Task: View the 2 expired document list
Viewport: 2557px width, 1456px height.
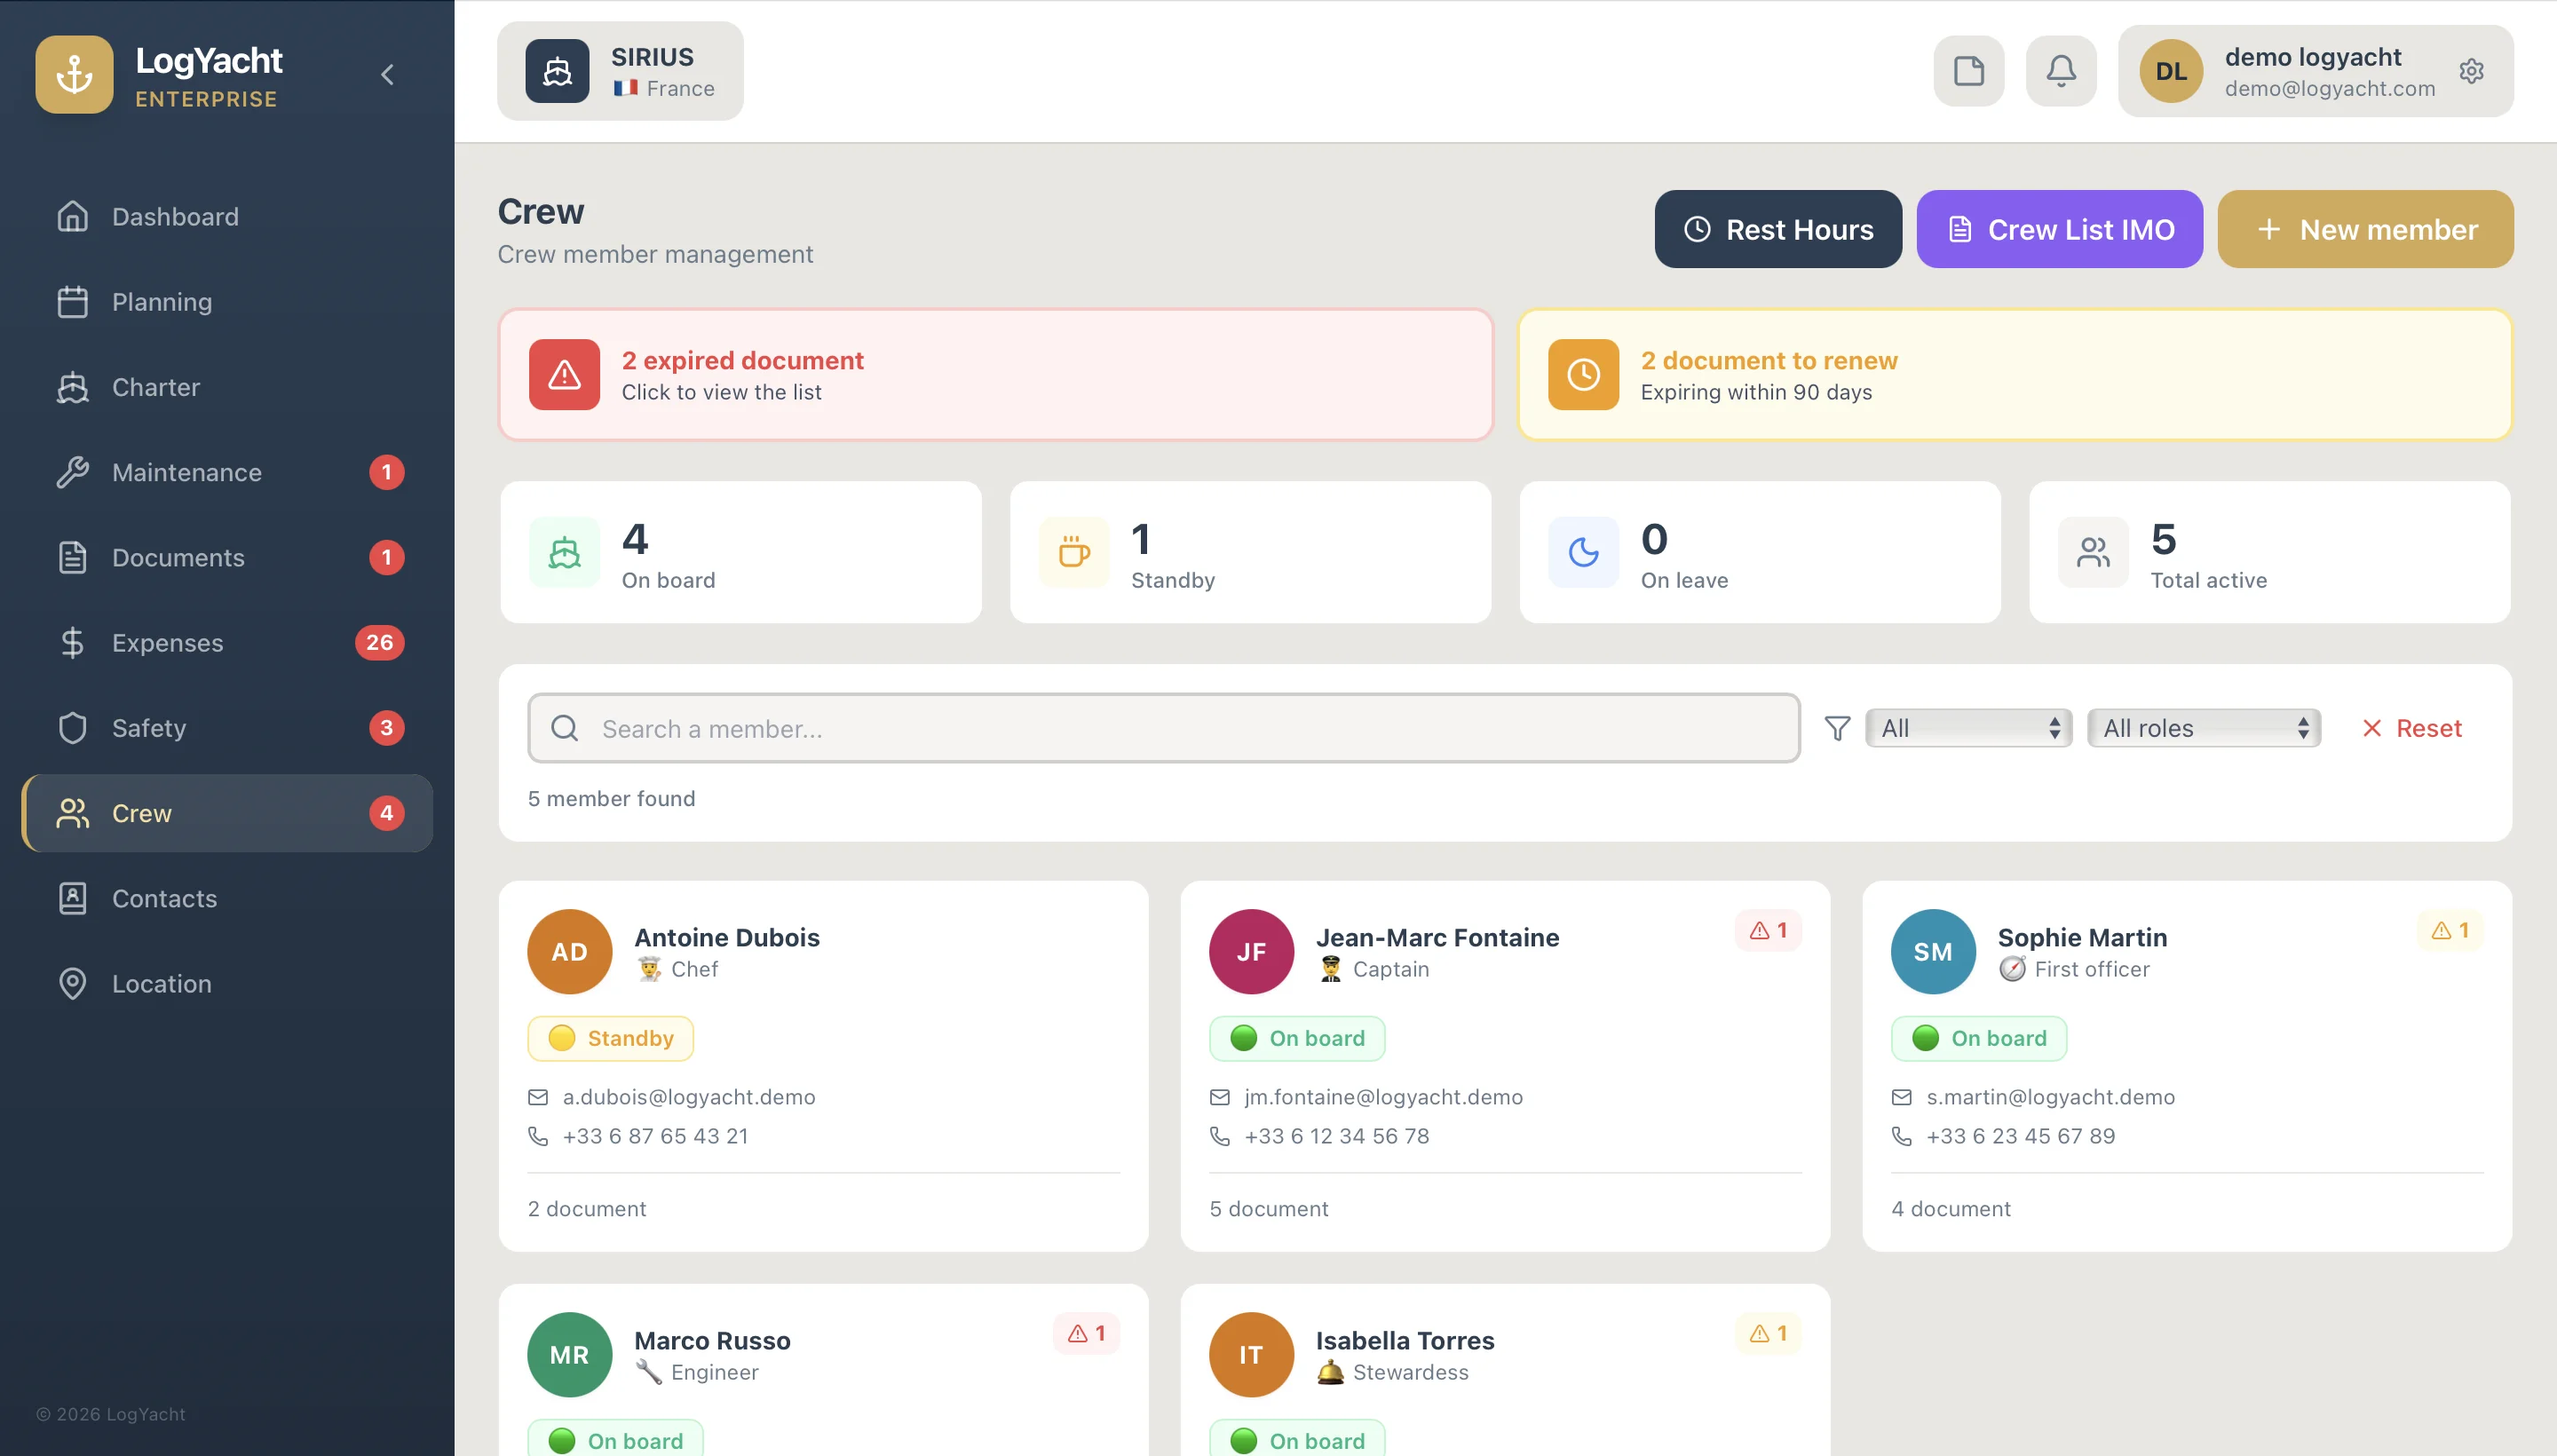Action: pos(996,375)
